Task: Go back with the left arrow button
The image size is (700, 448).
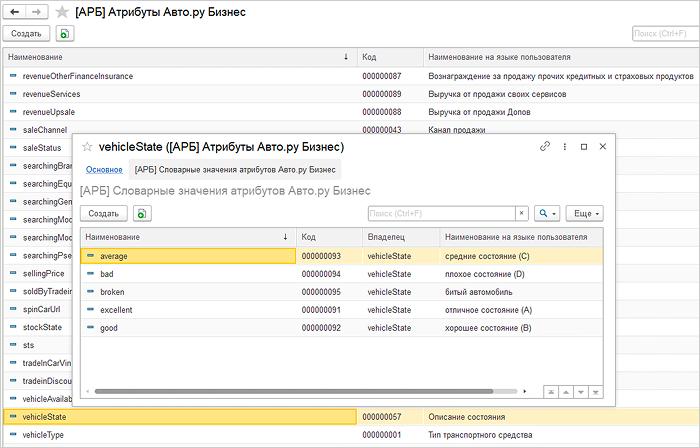Action: click(x=14, y=12)
